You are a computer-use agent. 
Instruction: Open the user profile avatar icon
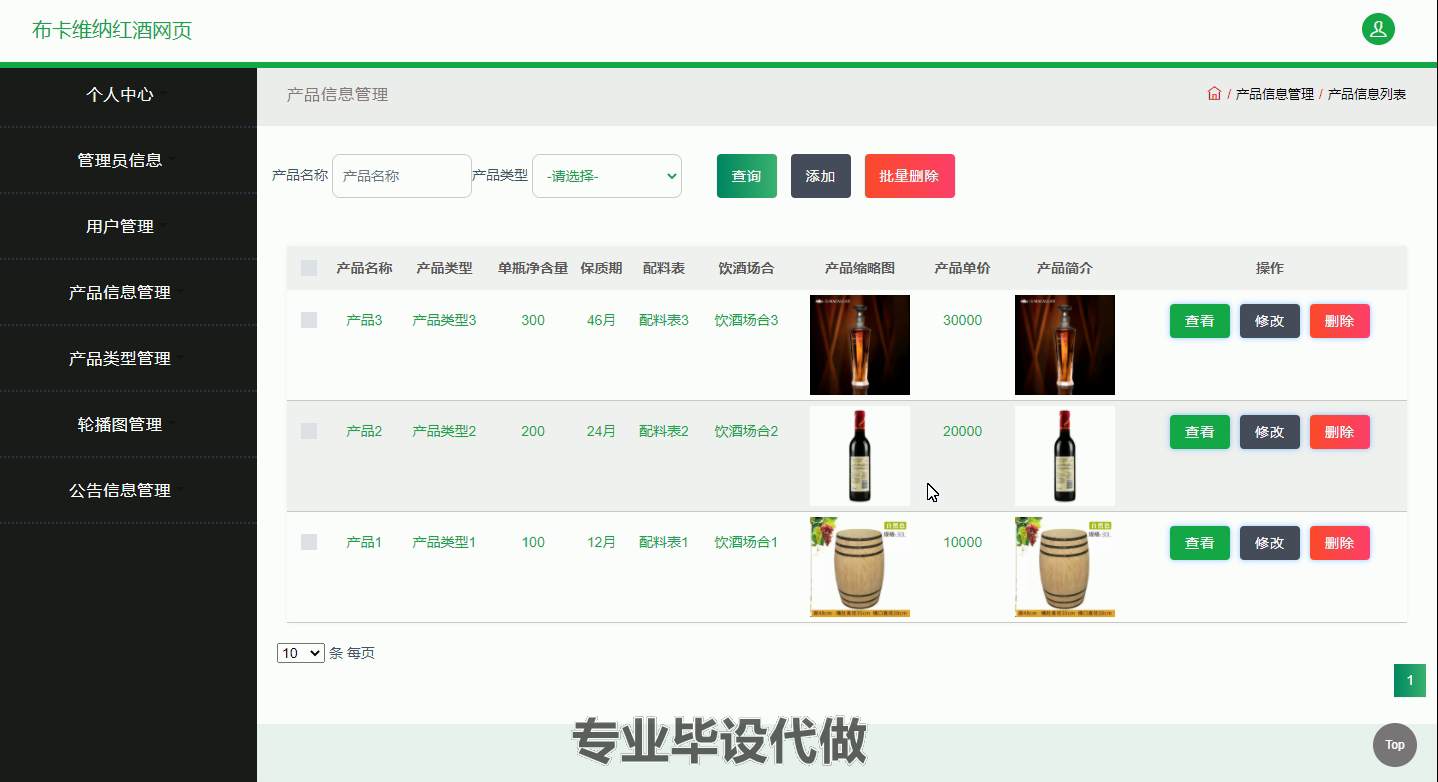coord(1378,29)
